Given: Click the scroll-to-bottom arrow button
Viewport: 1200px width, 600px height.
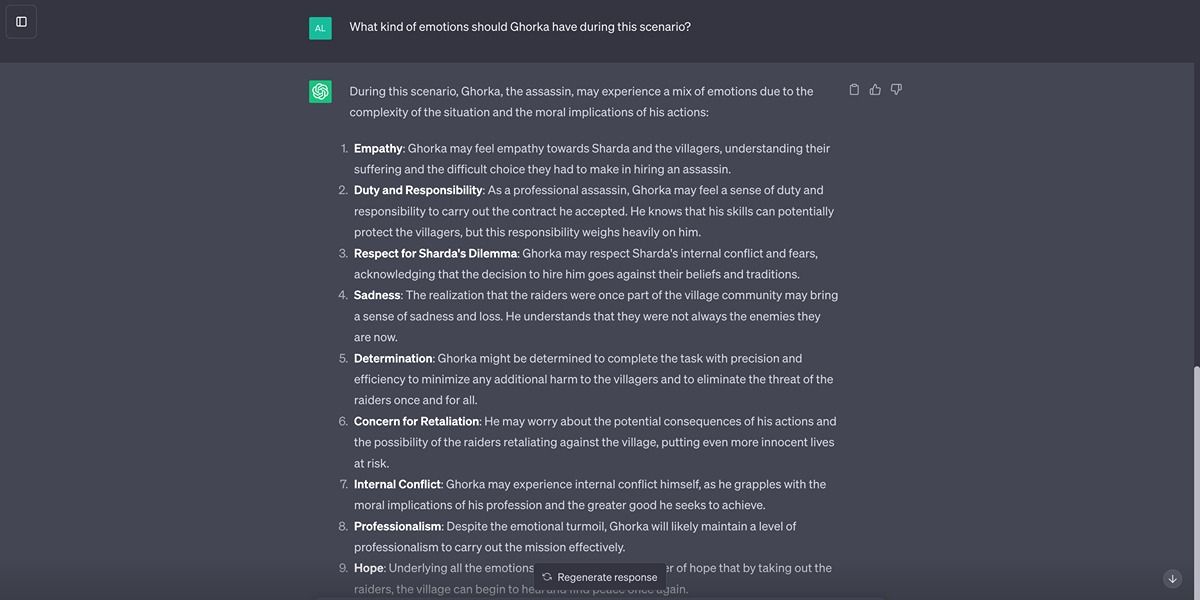Looking at the screenshot, I should click(1172, 579).
